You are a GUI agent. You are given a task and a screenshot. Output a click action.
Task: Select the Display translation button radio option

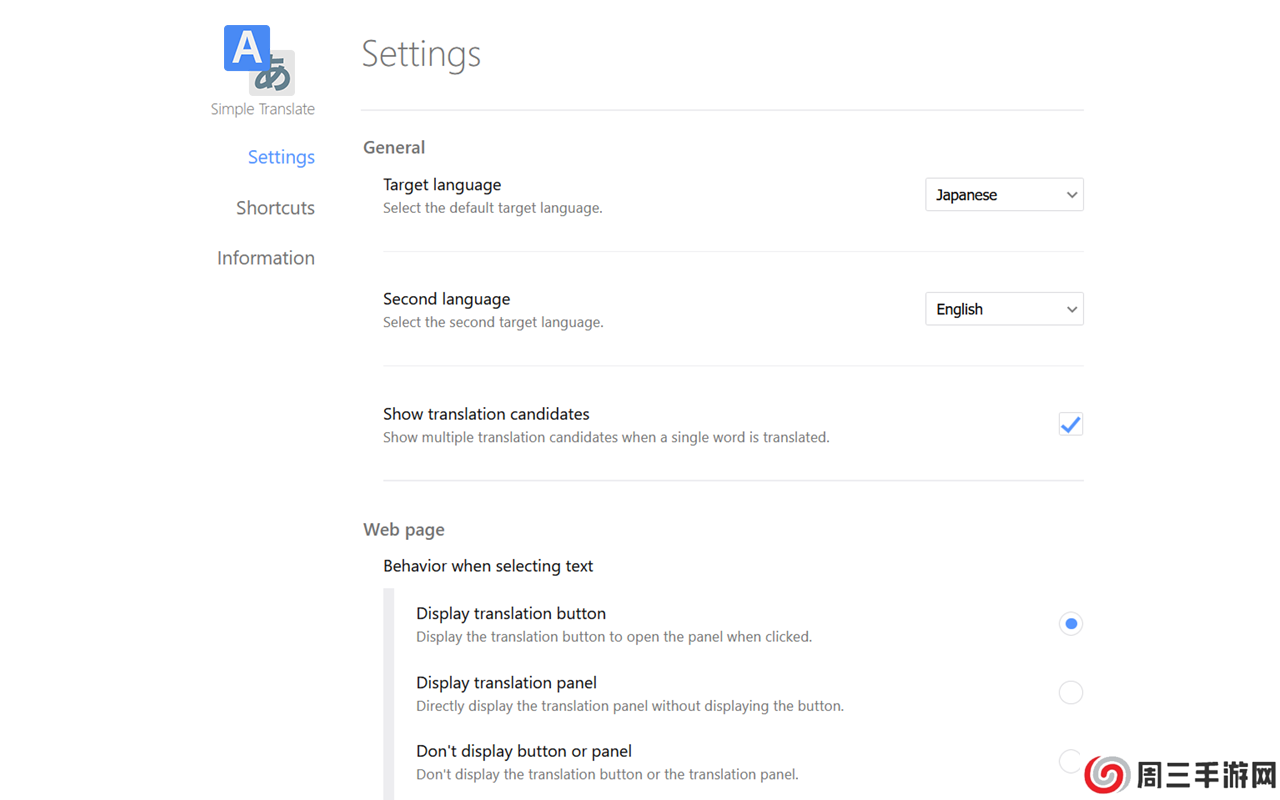(1070, 623)
